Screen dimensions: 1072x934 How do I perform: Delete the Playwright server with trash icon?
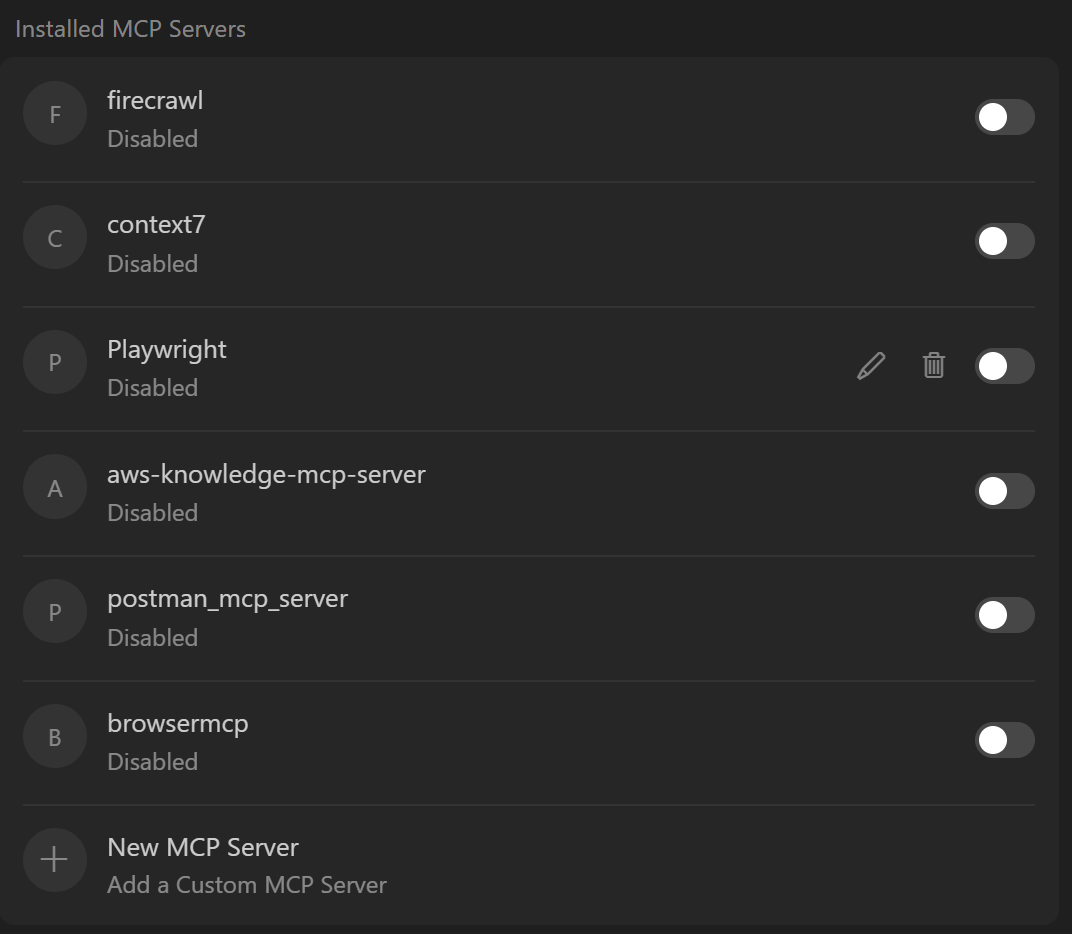point(934,365)
